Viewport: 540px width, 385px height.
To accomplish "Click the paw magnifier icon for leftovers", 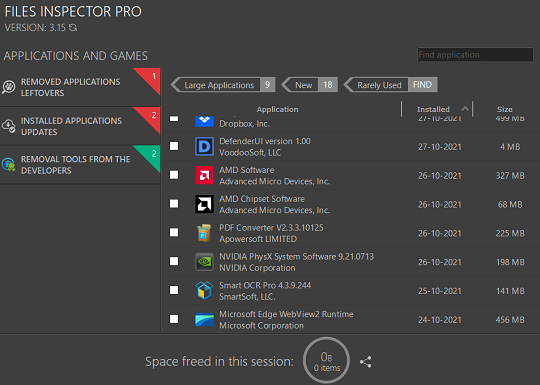I will point(9,87).
